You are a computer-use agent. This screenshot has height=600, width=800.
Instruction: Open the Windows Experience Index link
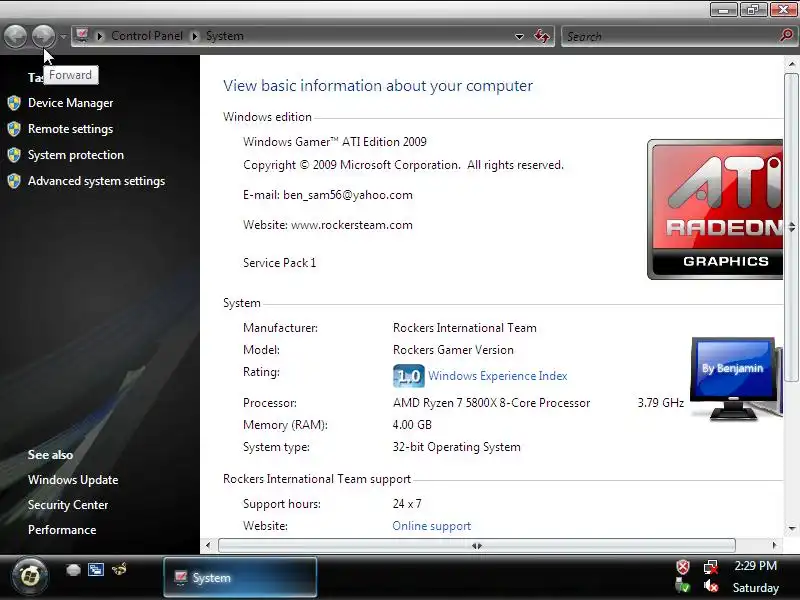pos(497,376)
